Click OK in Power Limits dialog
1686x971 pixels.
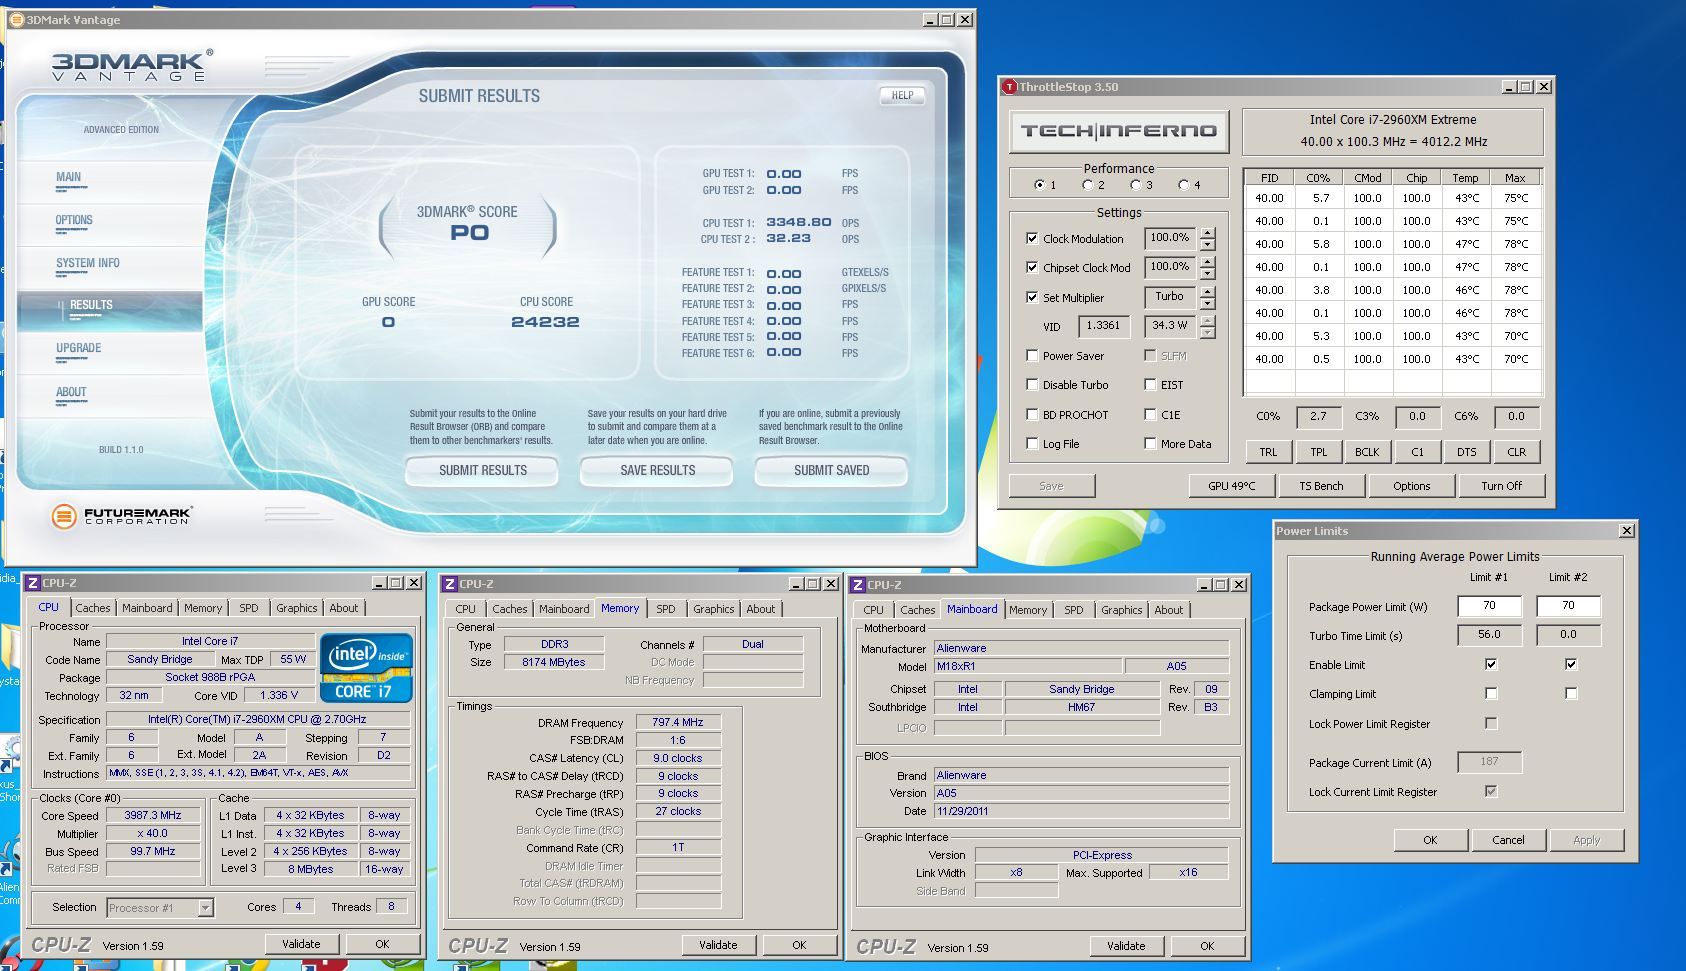point(1430,840)
